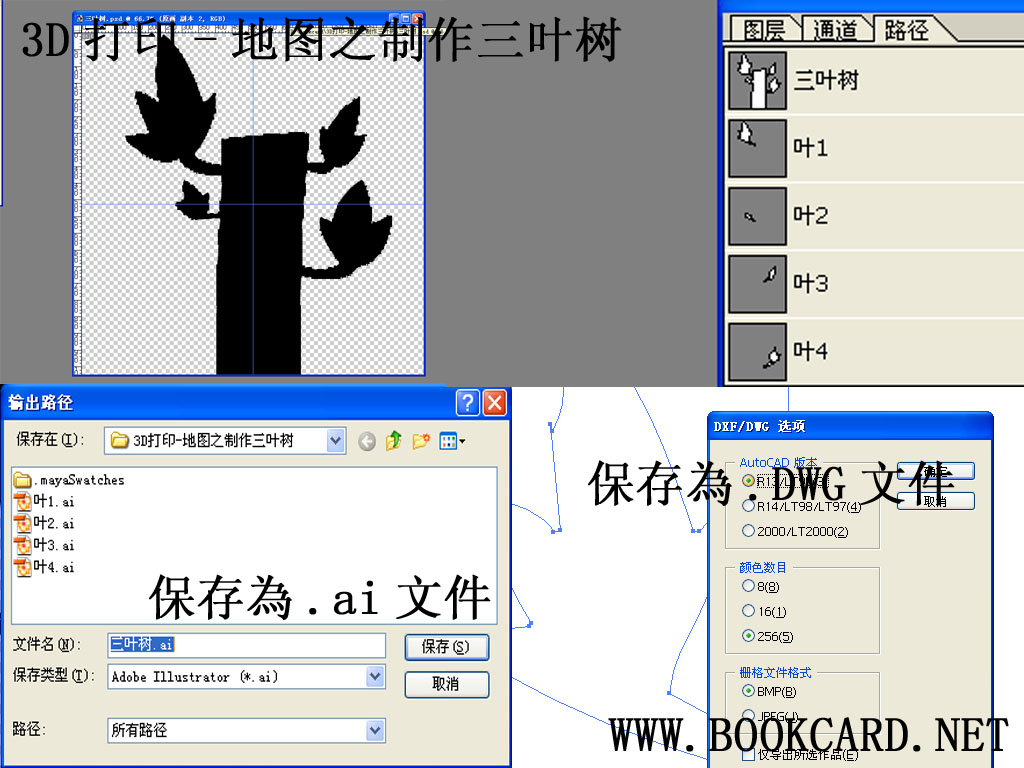Click 取消 in the 输出路径 dialog

(x=446, y=685)
